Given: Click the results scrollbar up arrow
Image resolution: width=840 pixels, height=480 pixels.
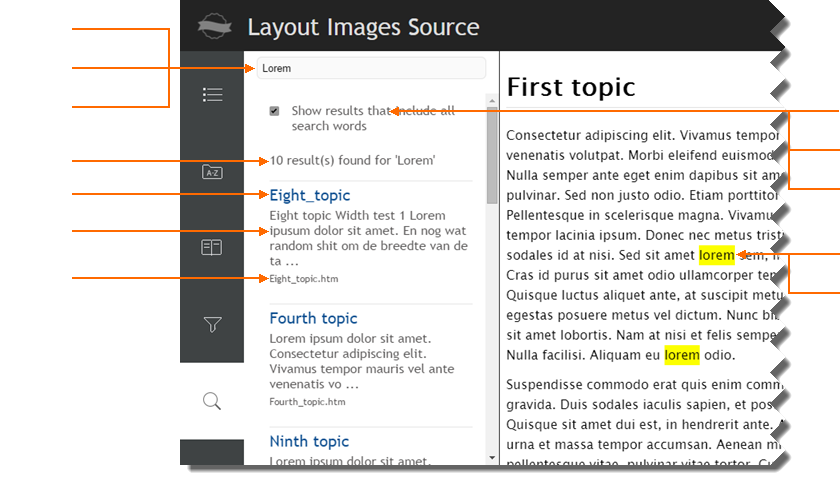Looking at the screenshot, I should click(491, 100).
